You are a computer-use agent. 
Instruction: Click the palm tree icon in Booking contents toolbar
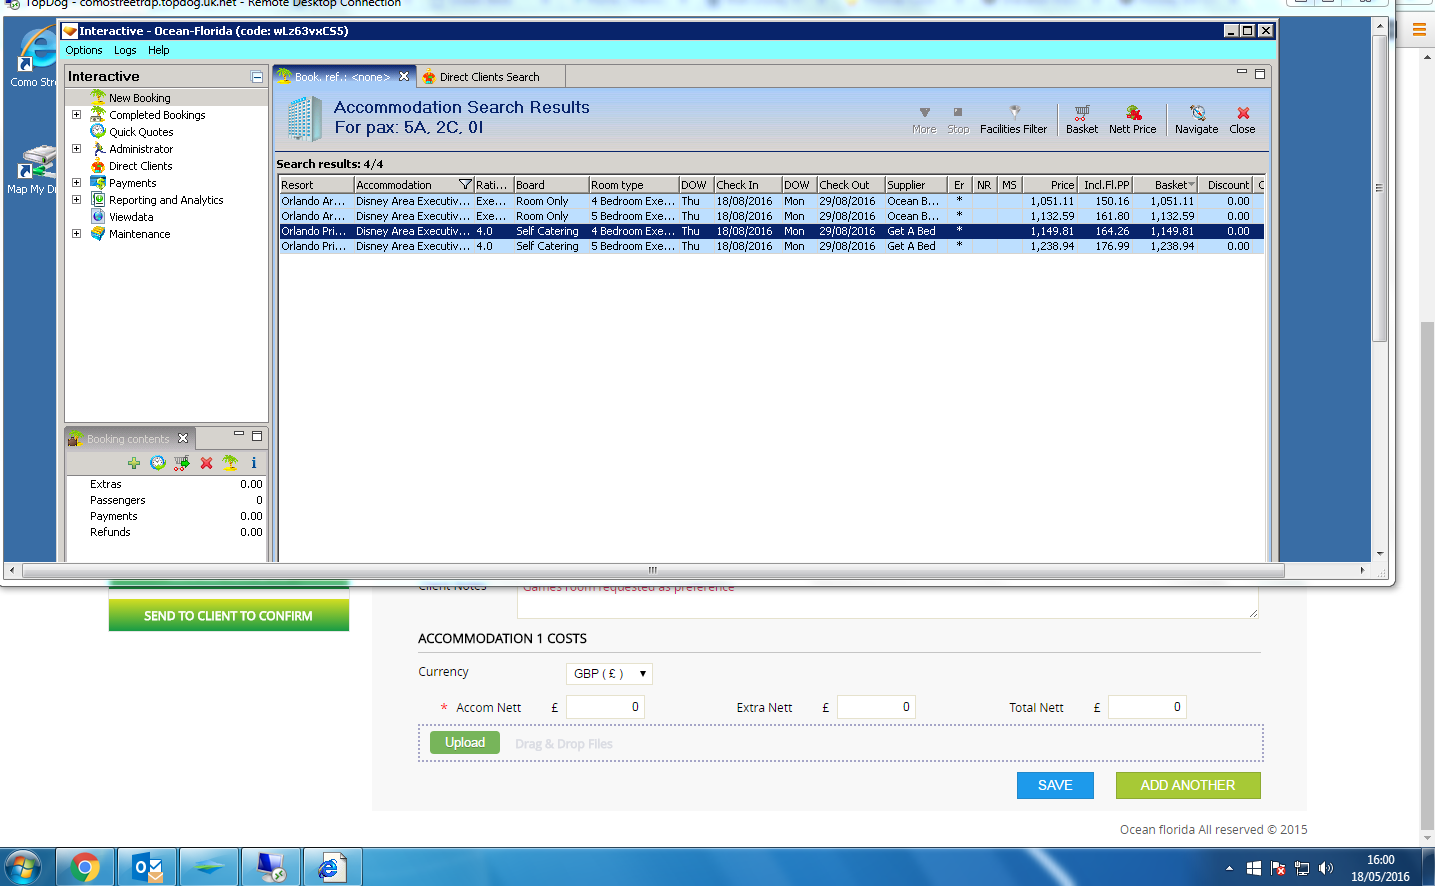[230, 463]
